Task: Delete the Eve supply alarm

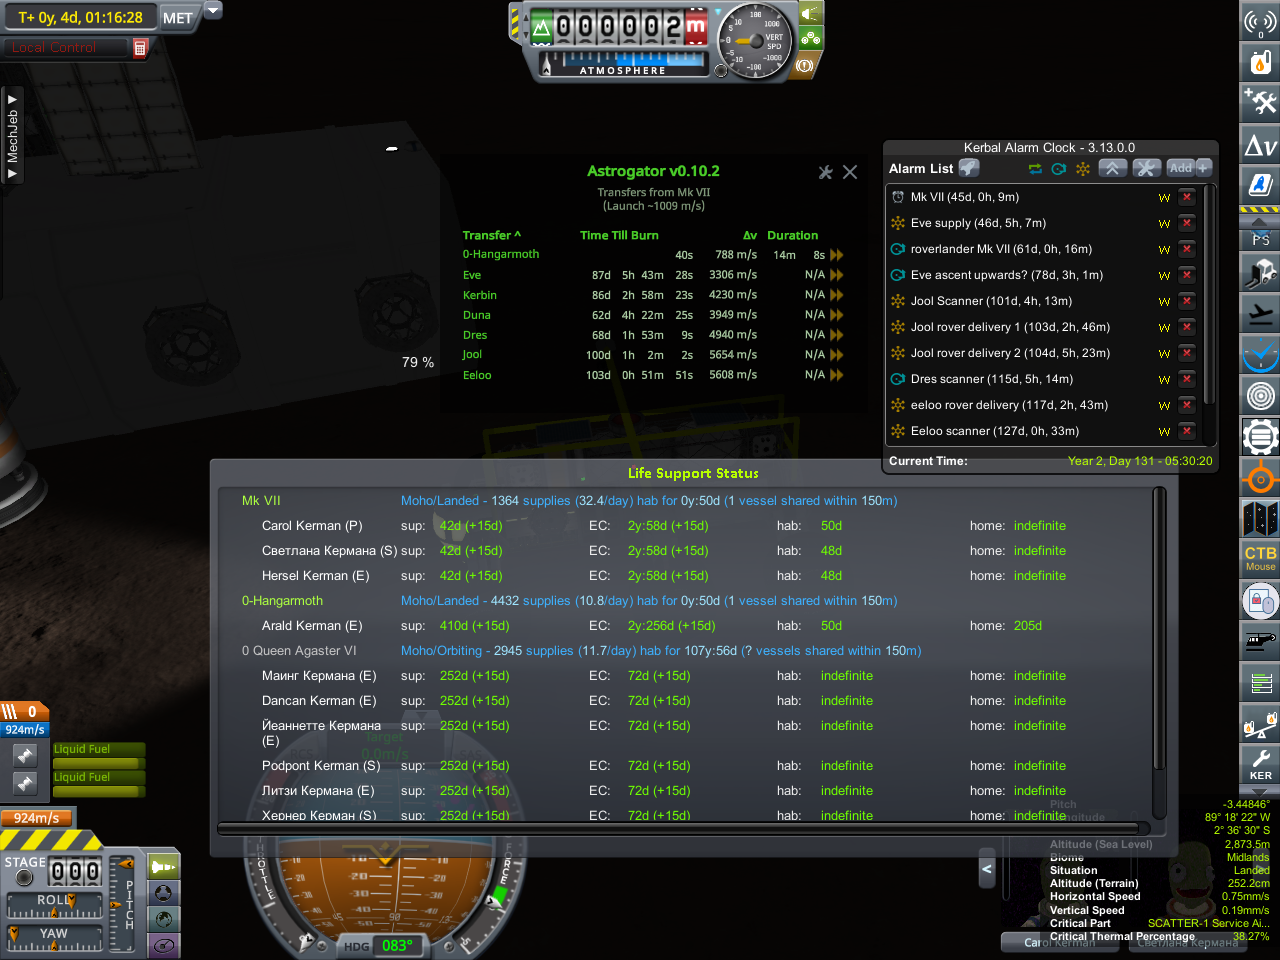Action: click(1187, 223)
